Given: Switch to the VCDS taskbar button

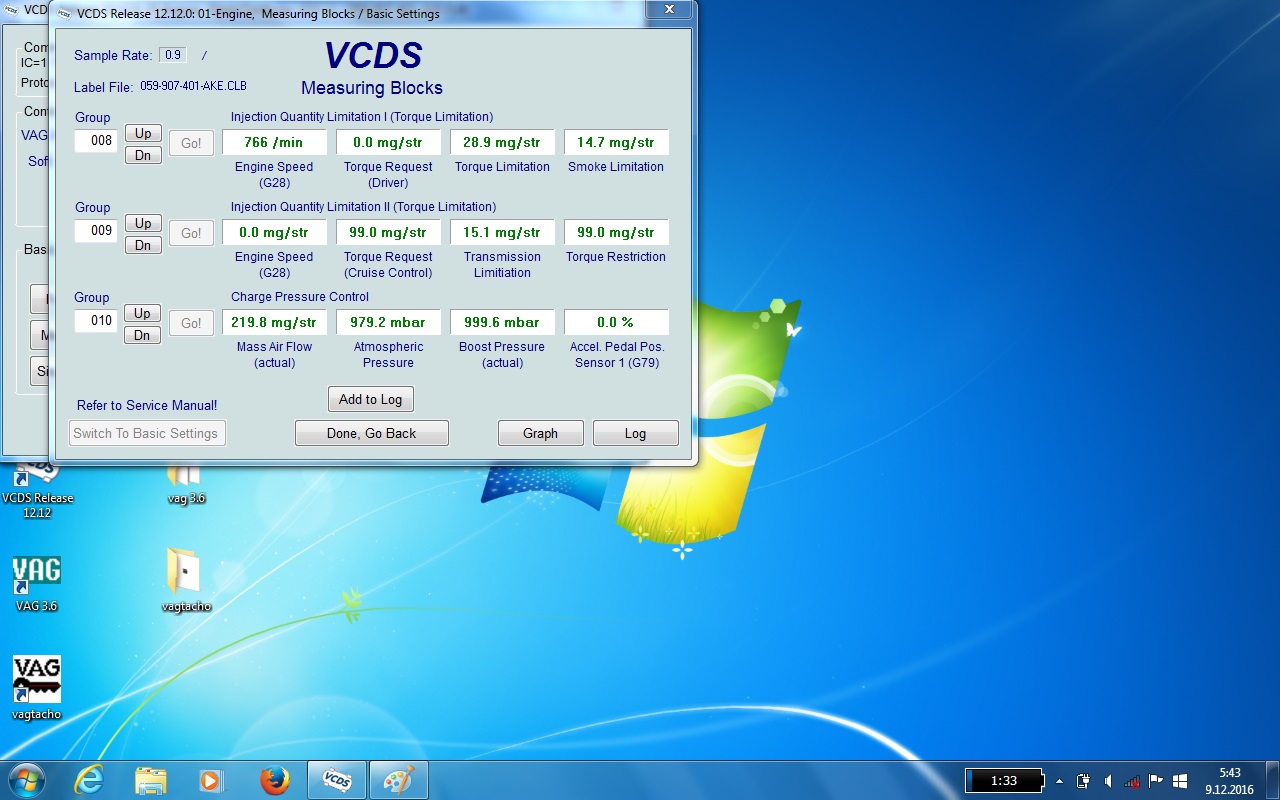Looking at the screenshot, I should [336, 780].
